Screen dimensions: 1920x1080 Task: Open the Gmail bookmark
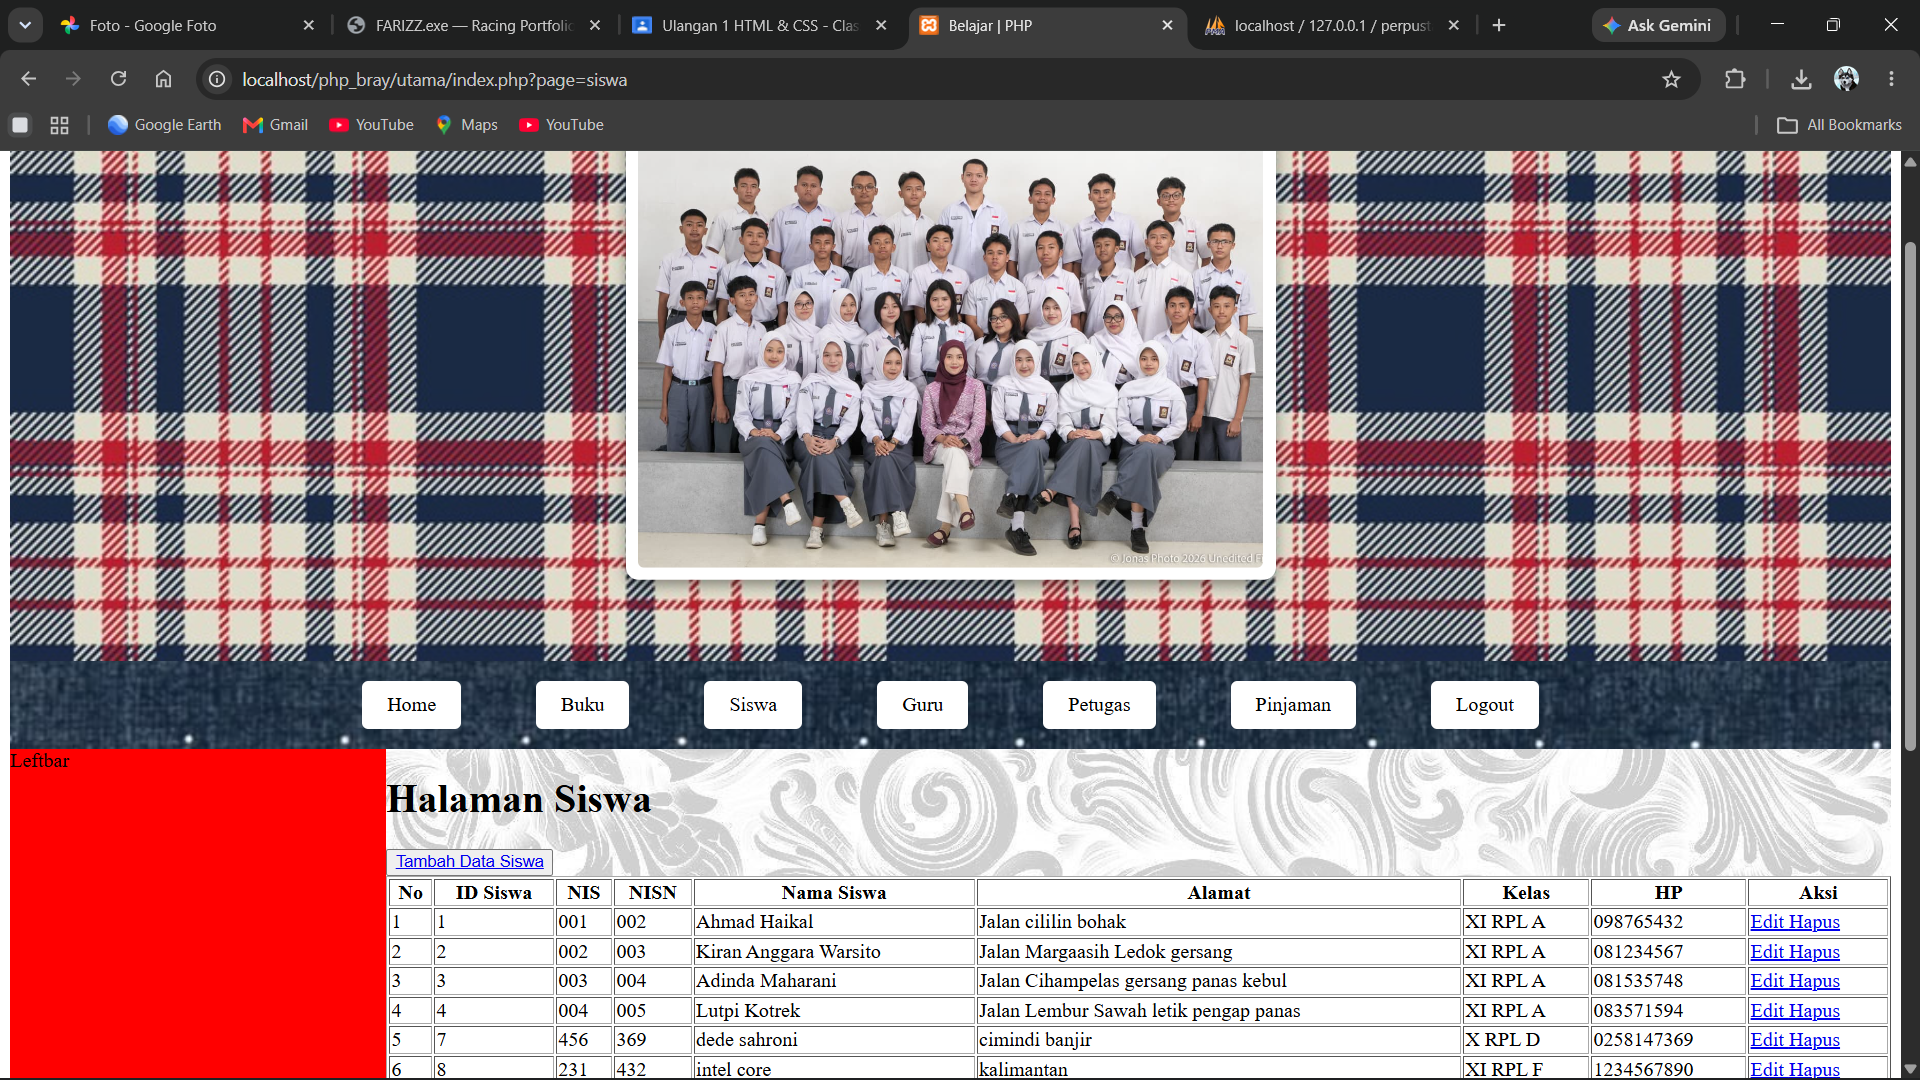pyautogui.click(x=276, y=125)
